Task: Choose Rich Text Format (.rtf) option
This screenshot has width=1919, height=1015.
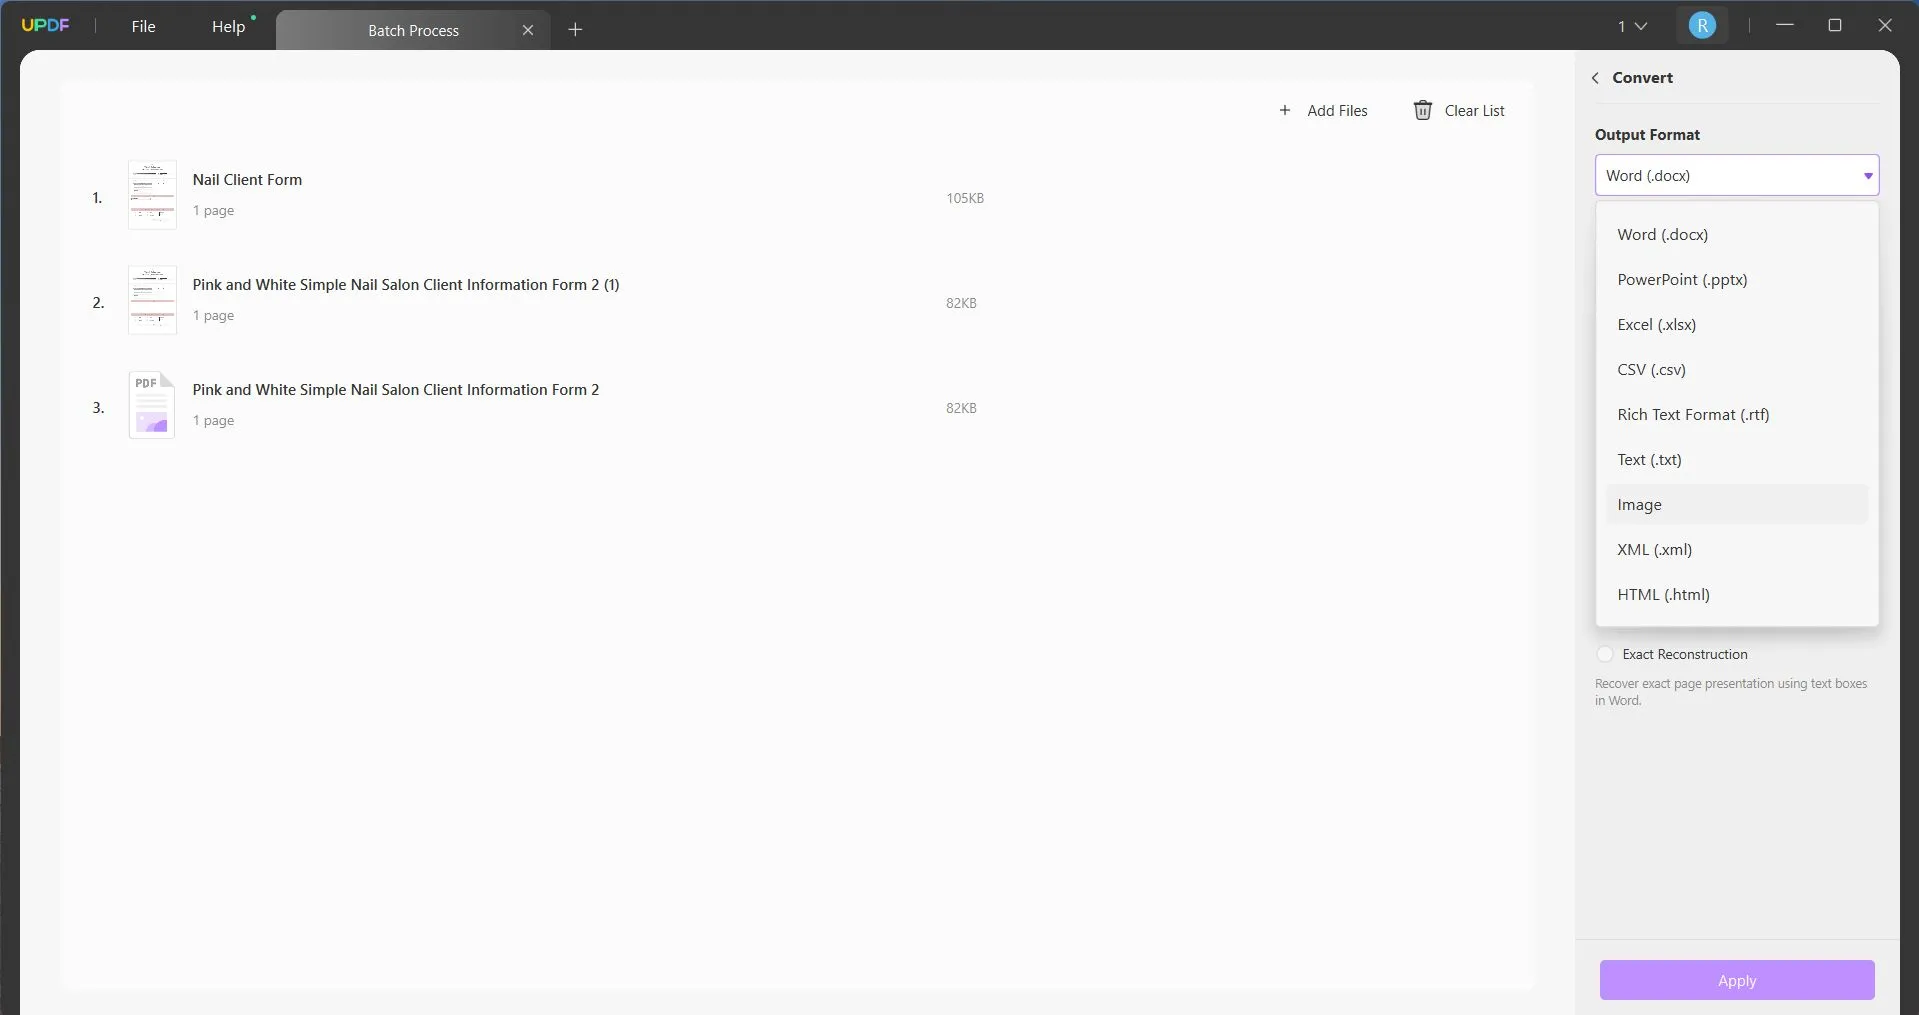Action: (1737, 415)
